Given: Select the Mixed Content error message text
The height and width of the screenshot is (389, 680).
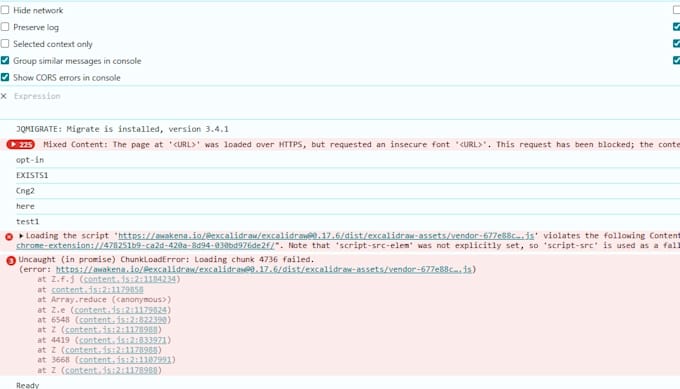Looking at the screenshot, I should pyautogui.click(x=361, y=144).
